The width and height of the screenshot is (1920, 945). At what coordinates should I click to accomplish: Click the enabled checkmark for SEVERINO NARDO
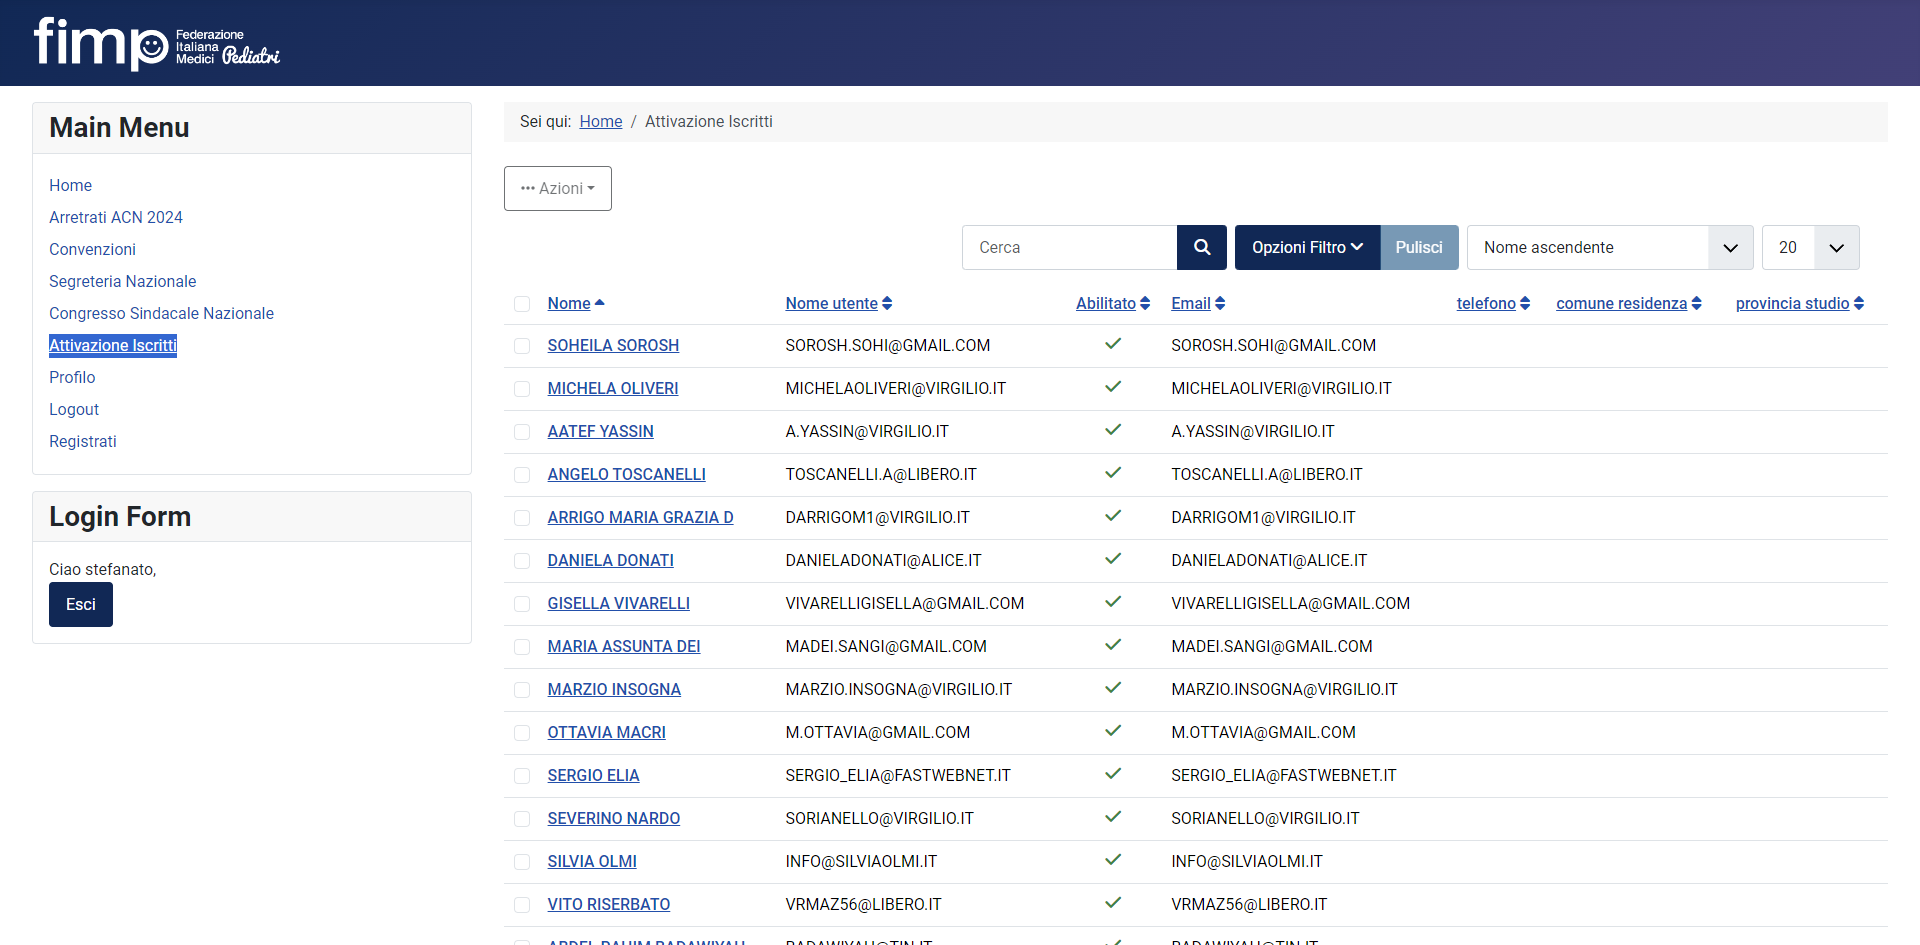click(1113, 817)
